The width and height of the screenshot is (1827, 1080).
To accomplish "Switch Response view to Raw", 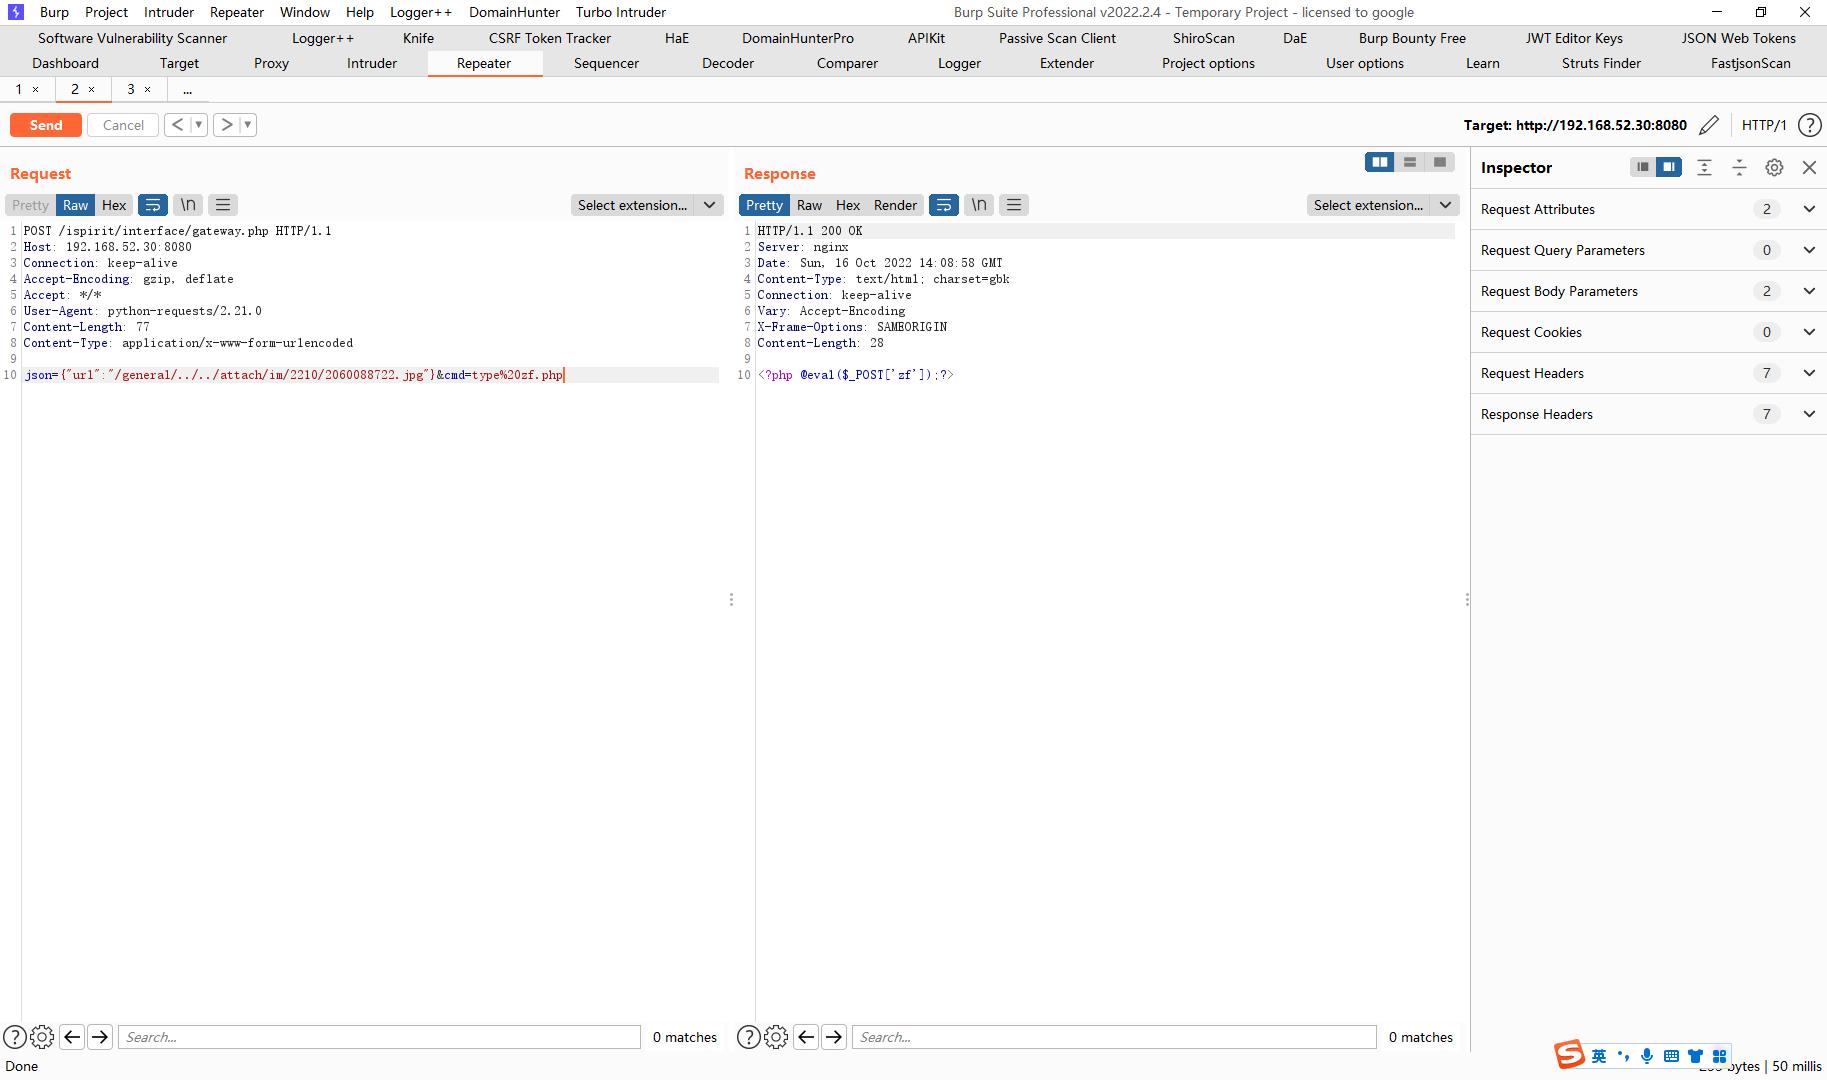I will pos(809,205).
